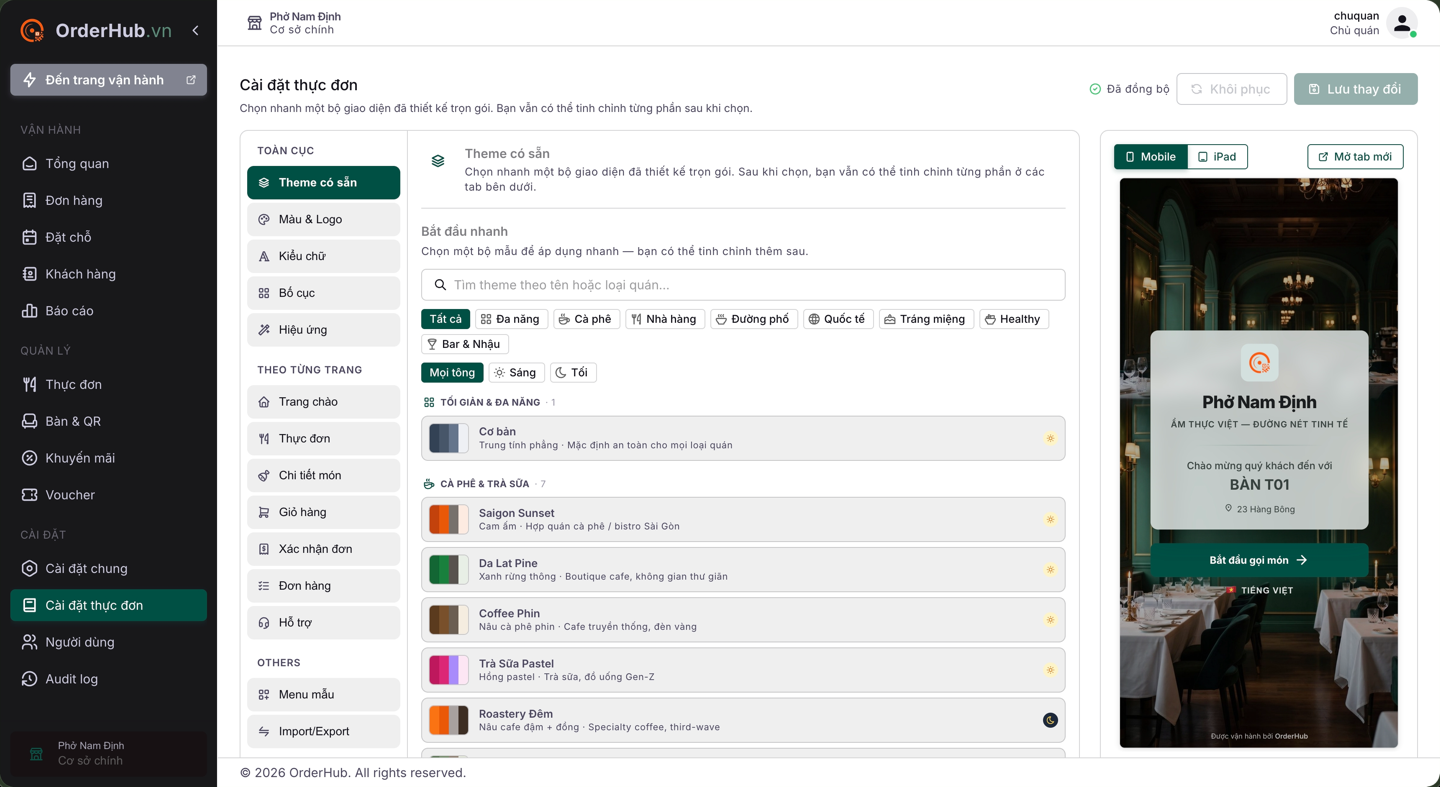Click the Mở tab mới button

1355,157
